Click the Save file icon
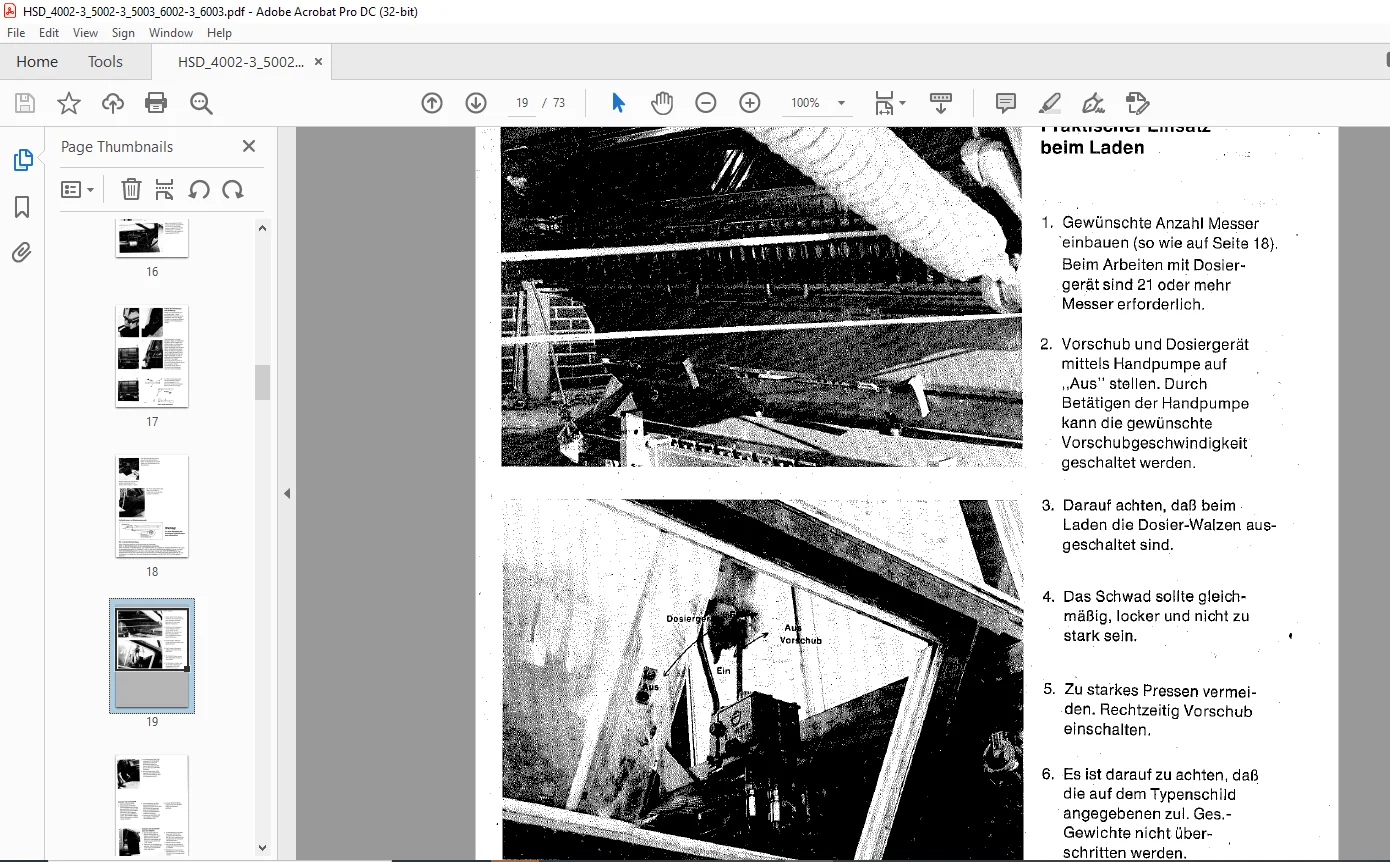 tap(25, 103)
